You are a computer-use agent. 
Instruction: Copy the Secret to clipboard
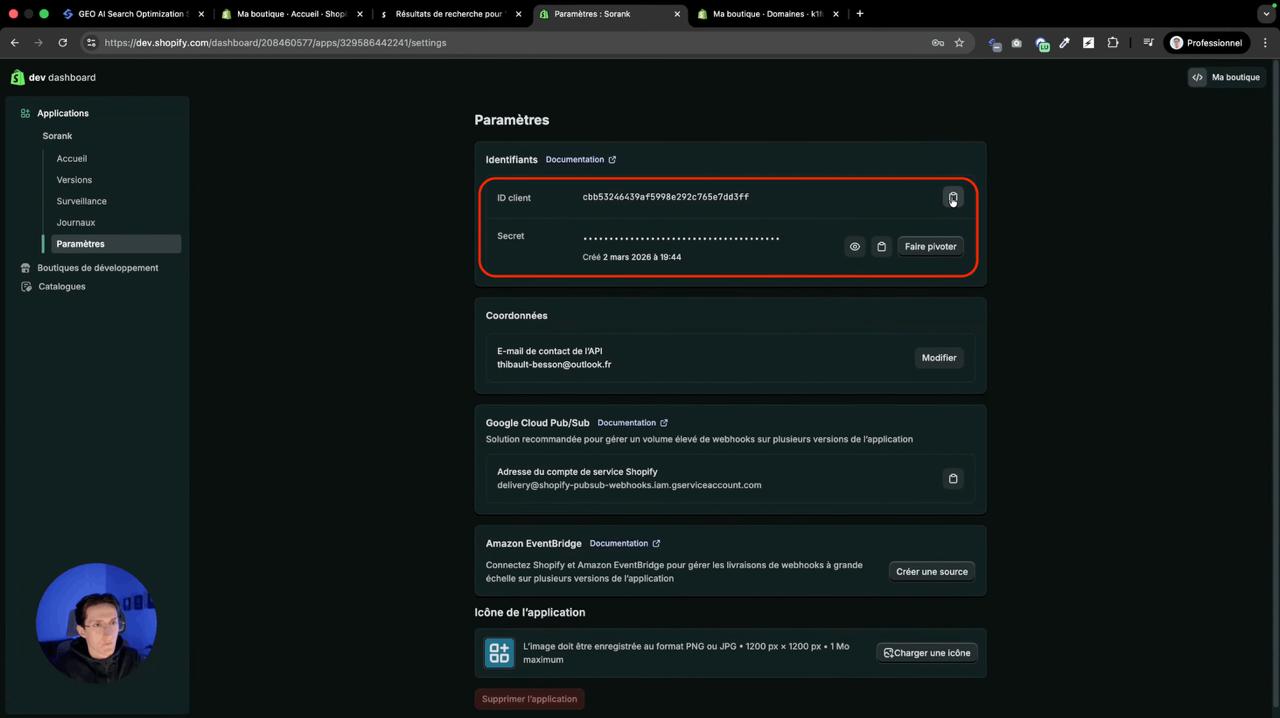[x=881, y=246]
